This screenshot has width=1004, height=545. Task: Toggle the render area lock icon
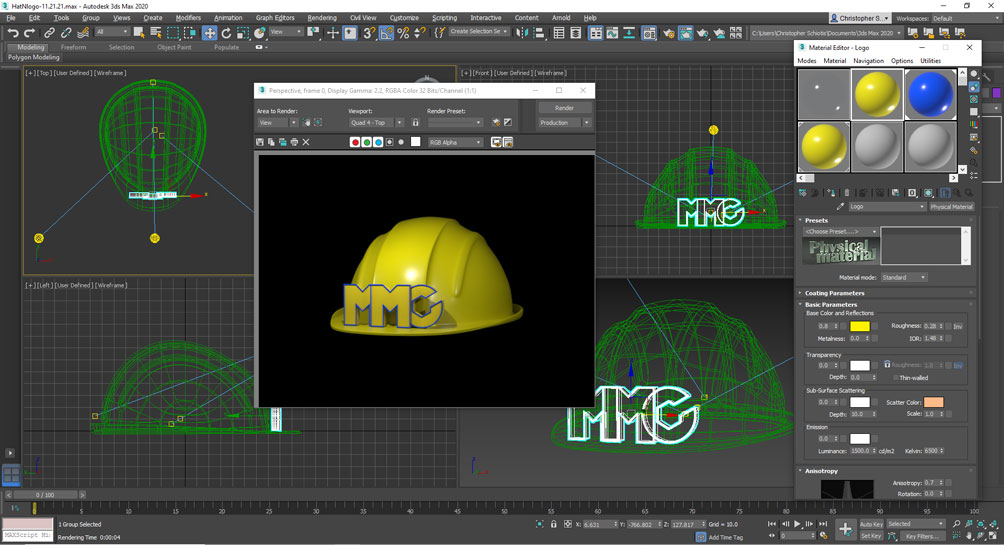pos(416,122)
